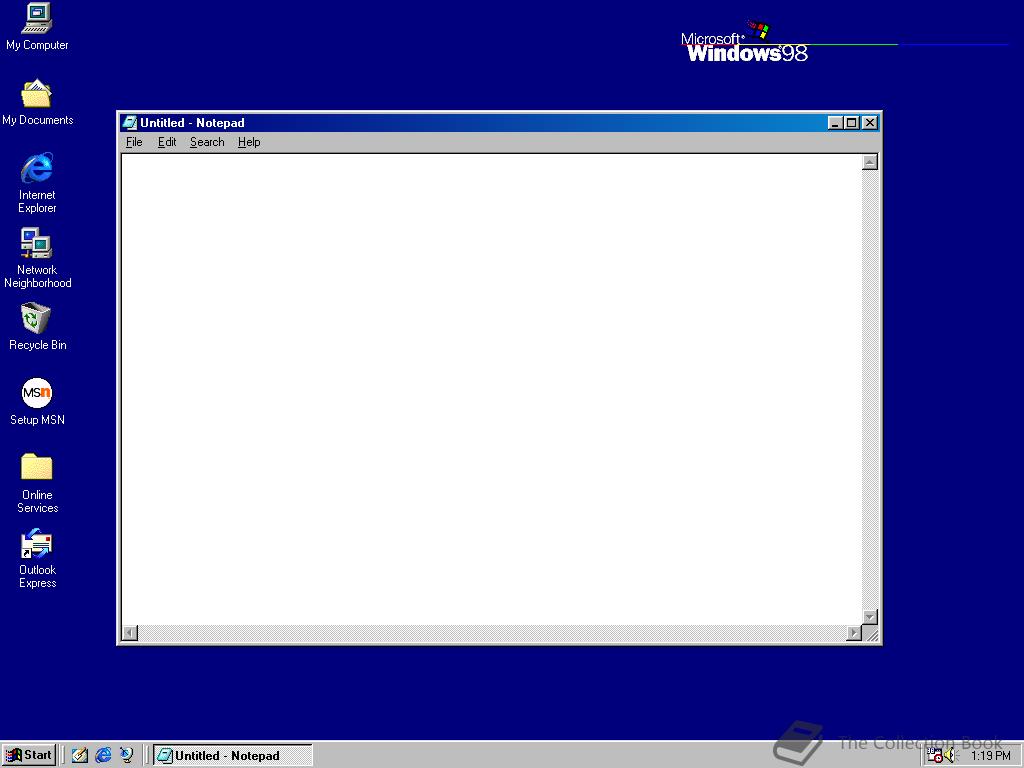The width and height of the screenshot is (1024, 768).
Task: Click the 1:19 PM taskbar clock
Action: (x=990, y=756)
